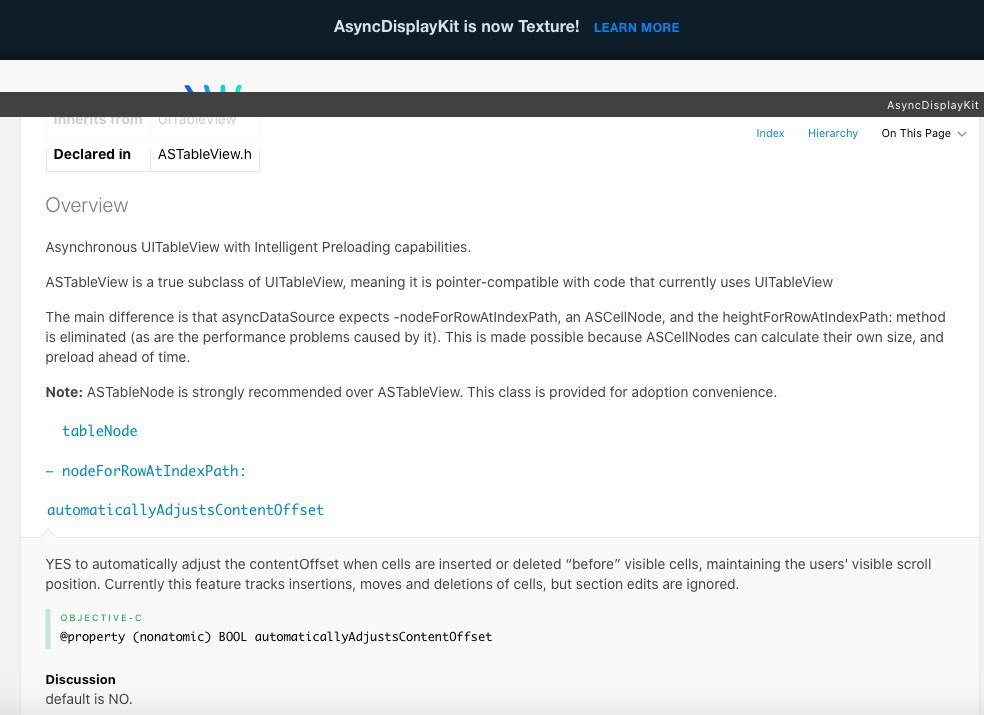Click the @property declaration code line
Screen dimensions: 984x715
276,637
